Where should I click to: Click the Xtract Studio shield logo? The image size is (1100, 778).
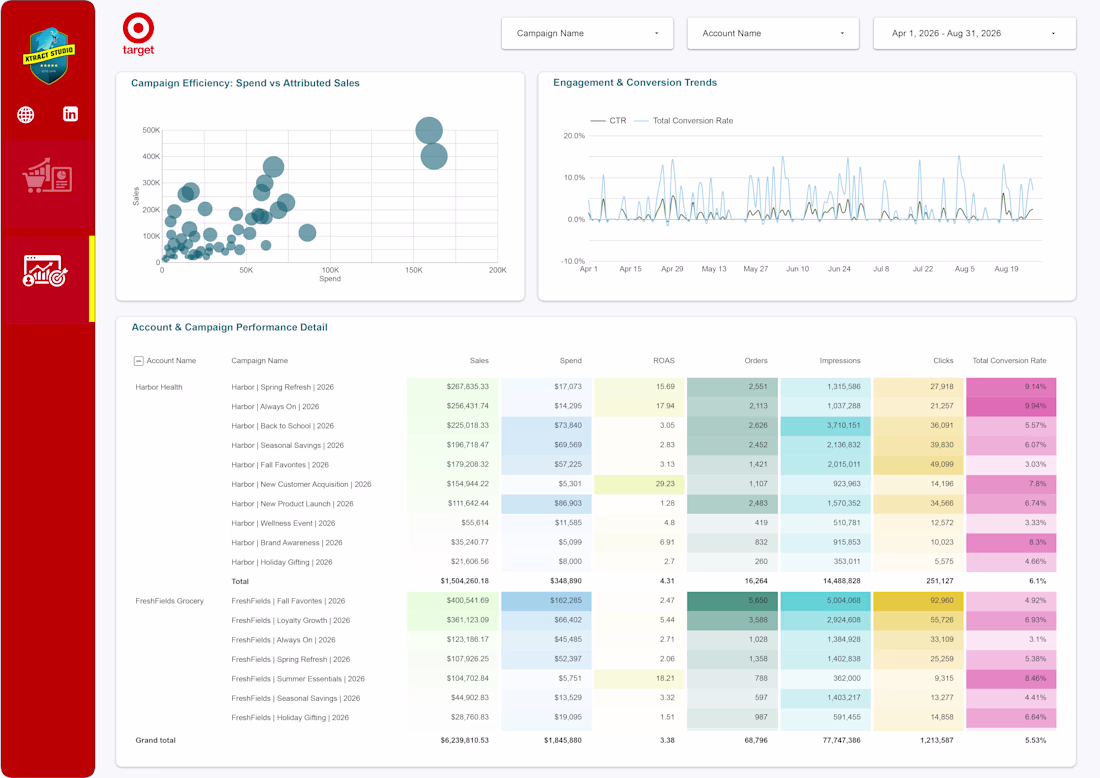tap(48, 56)
